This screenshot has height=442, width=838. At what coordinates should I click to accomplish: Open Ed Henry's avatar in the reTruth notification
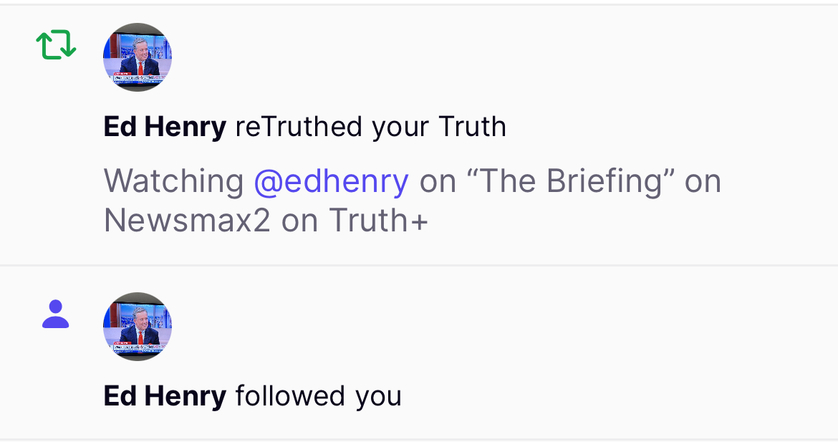[x=138, y=57]
